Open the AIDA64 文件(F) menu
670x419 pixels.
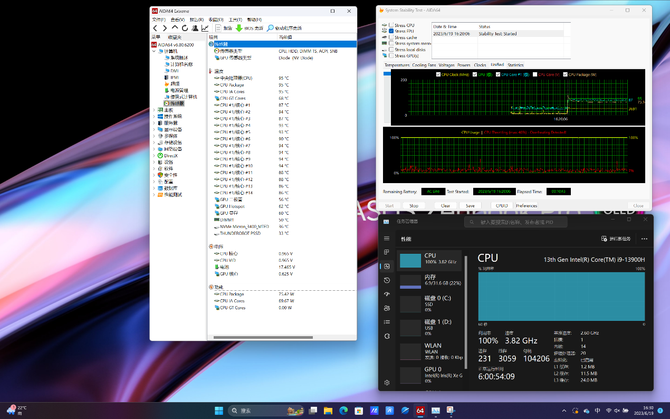pyautogui.click(x=159, y=20)
